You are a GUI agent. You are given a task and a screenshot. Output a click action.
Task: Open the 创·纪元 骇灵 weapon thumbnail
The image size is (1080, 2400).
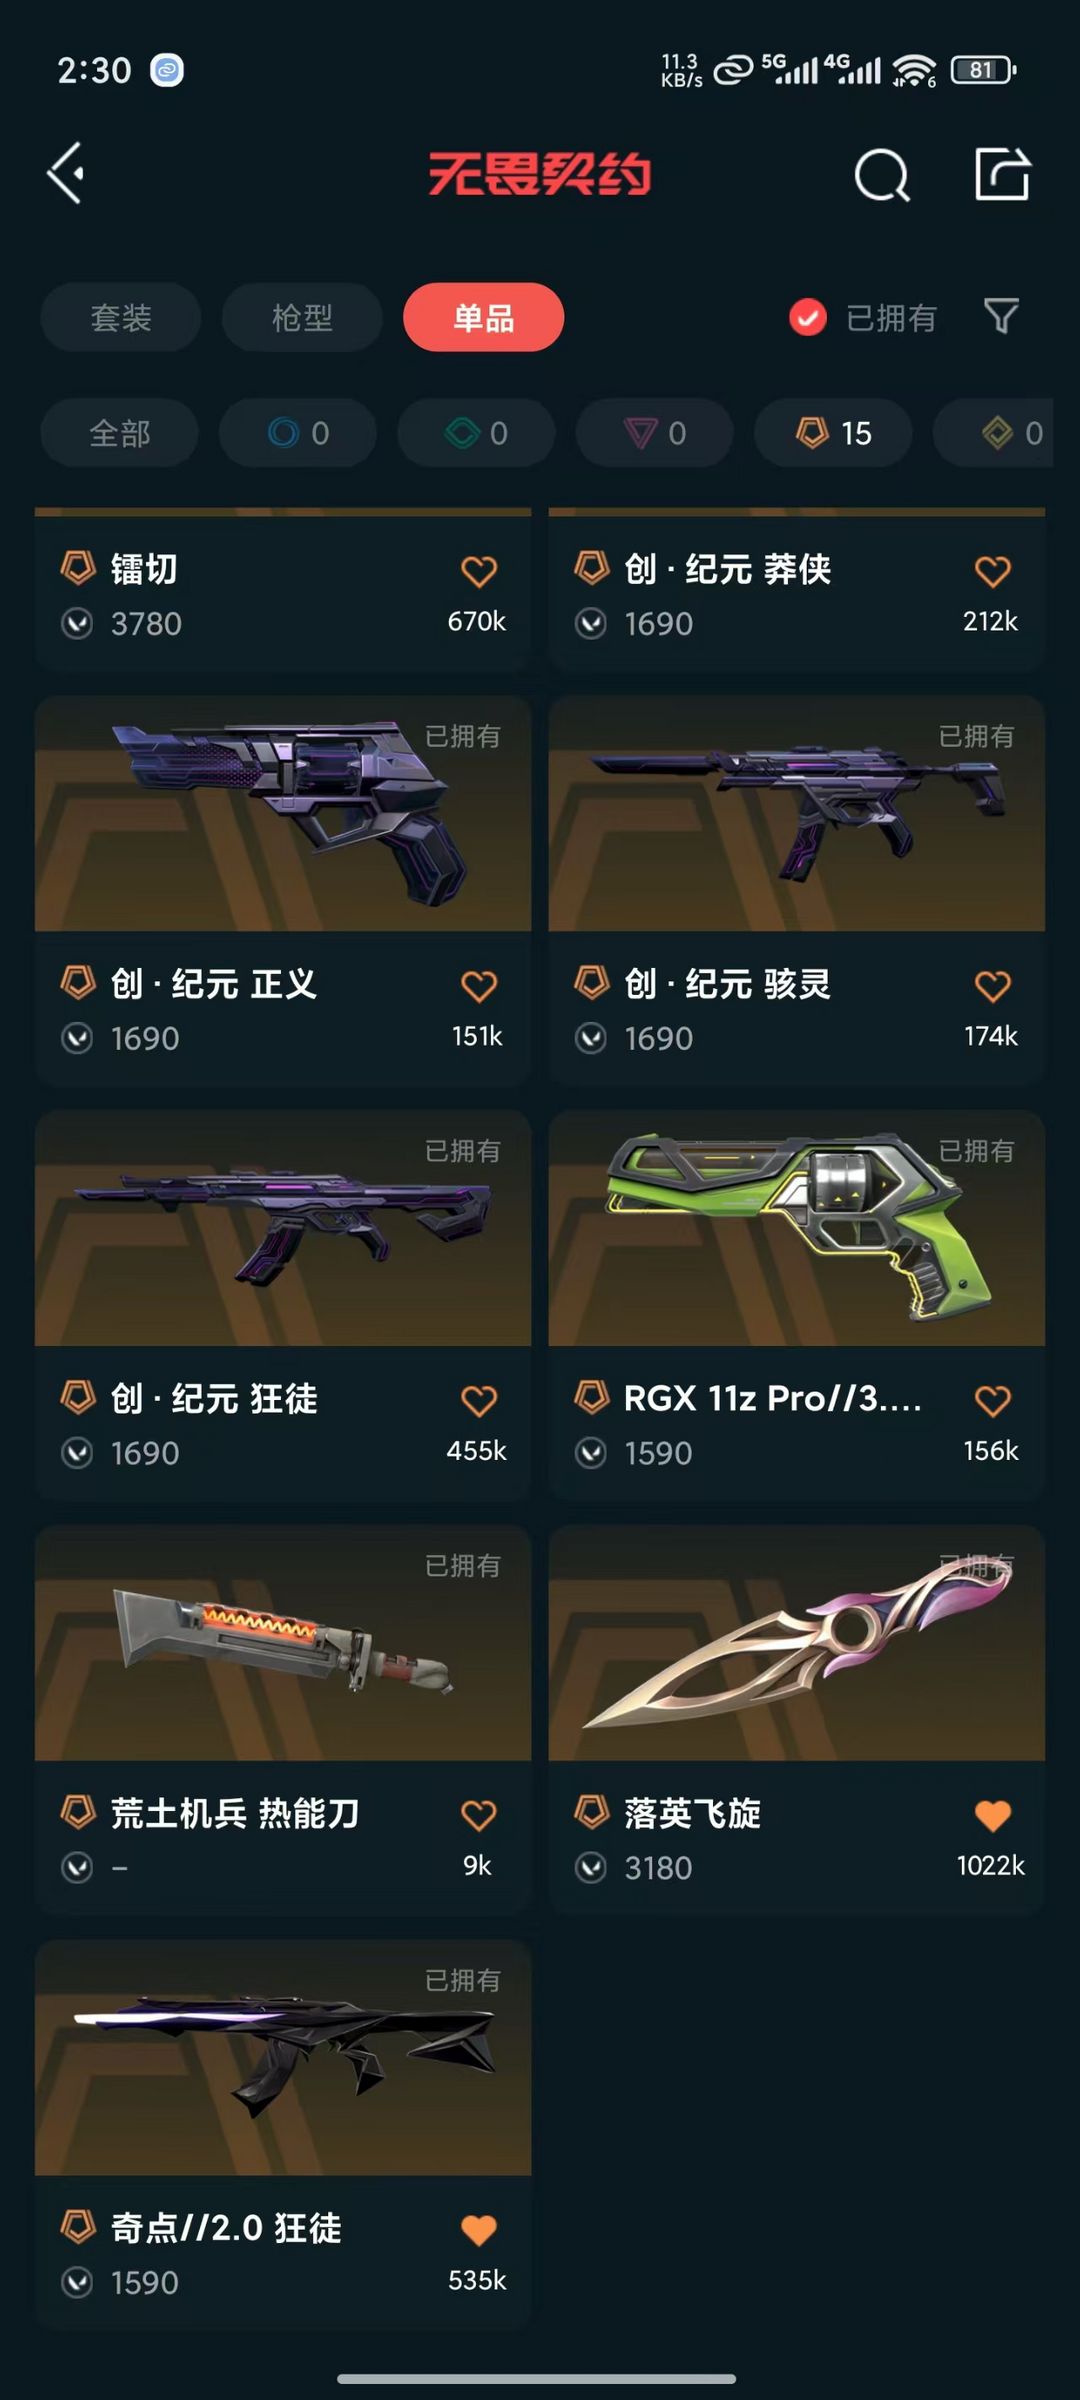(797, 814)
